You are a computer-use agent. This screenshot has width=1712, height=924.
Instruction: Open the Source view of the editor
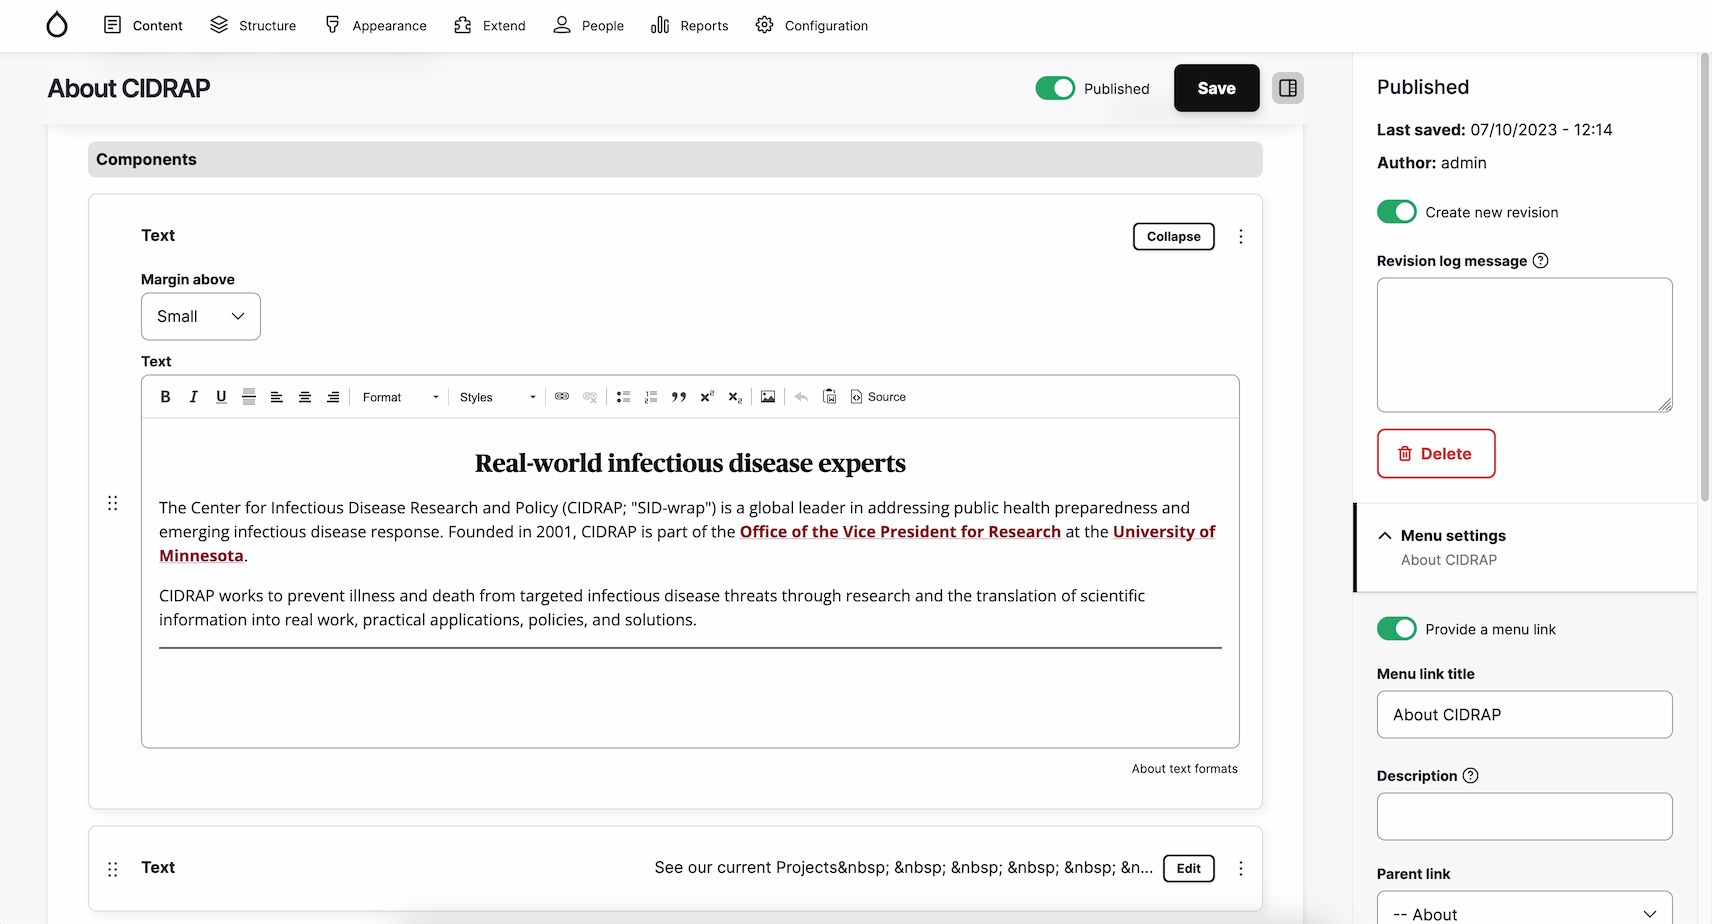[877, 396]
